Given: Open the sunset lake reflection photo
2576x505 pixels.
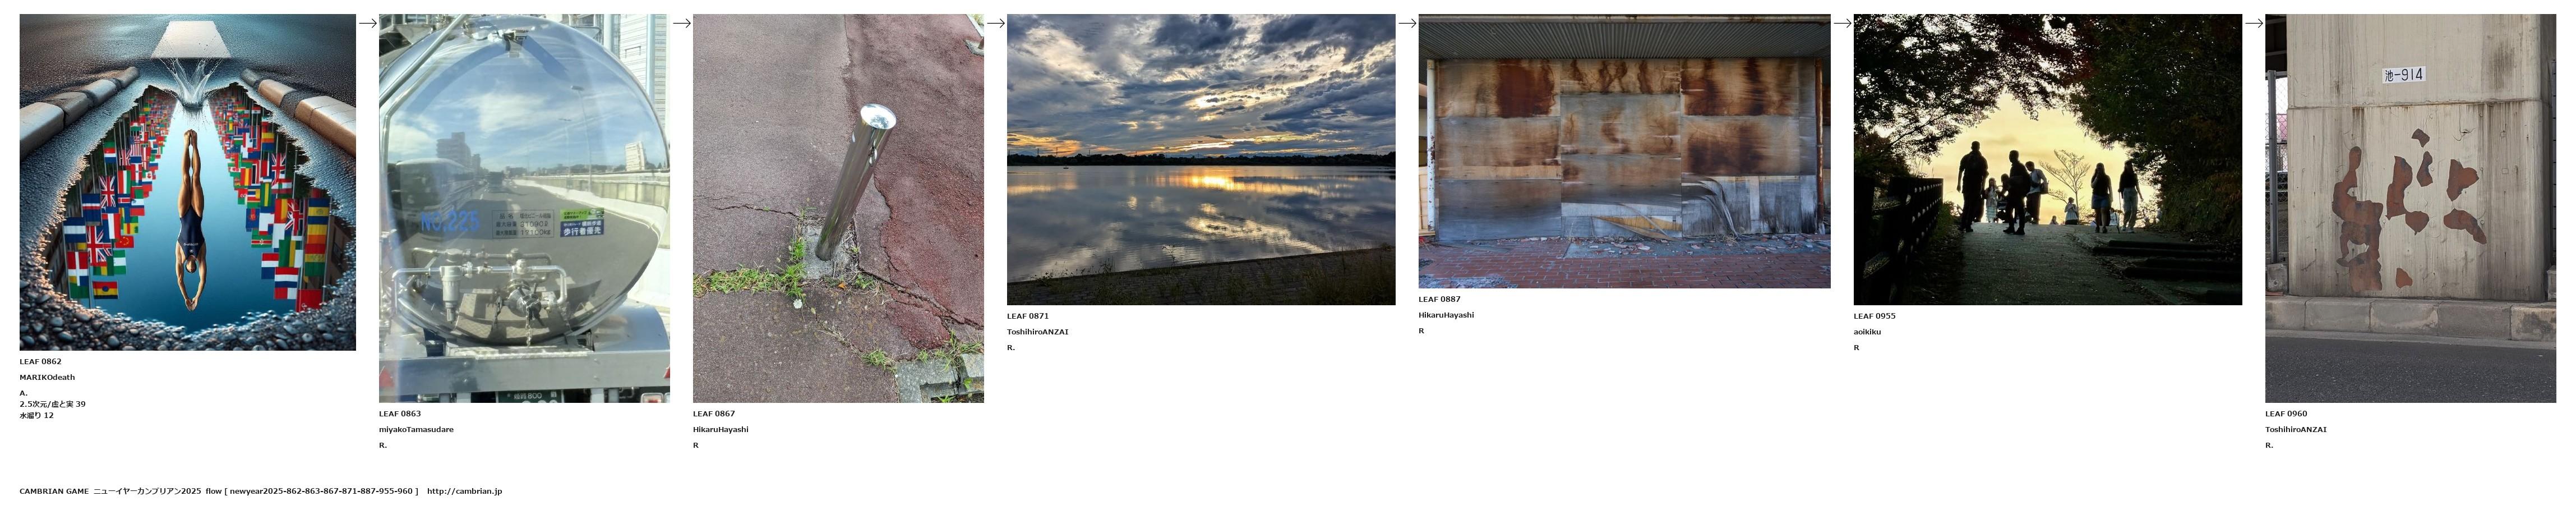Looking at the screenshot, I should [1201, 159].
